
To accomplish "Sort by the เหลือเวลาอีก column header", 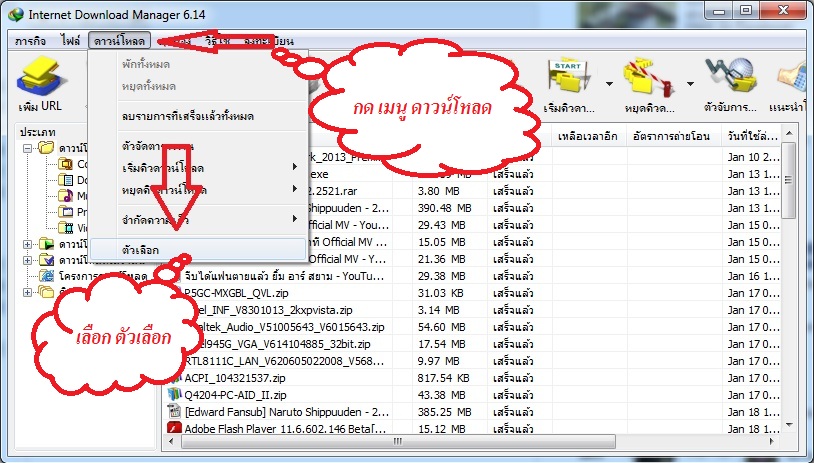I will pyautogui.click(x=589, y=136).
